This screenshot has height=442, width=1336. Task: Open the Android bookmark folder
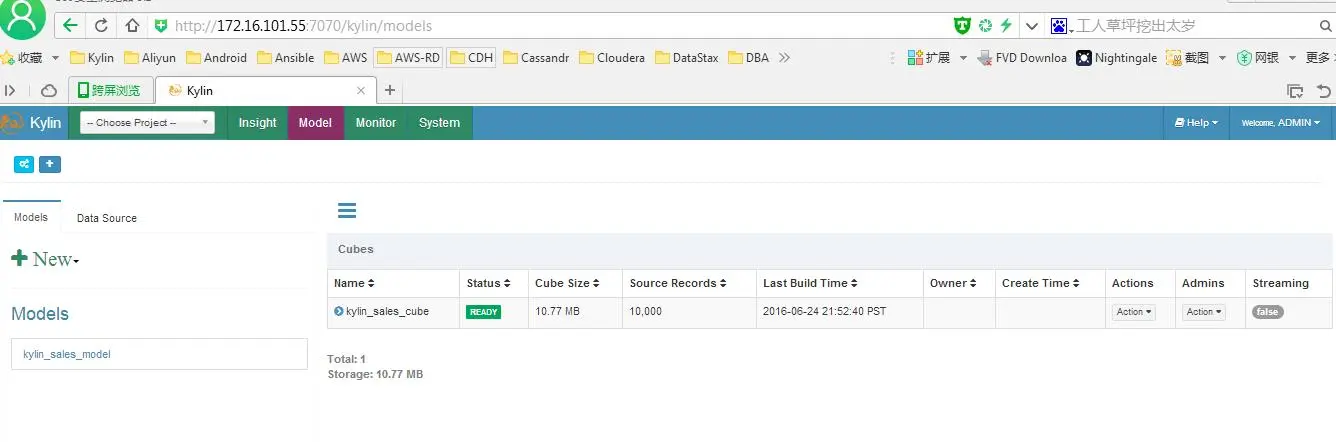tap(216, 57)
